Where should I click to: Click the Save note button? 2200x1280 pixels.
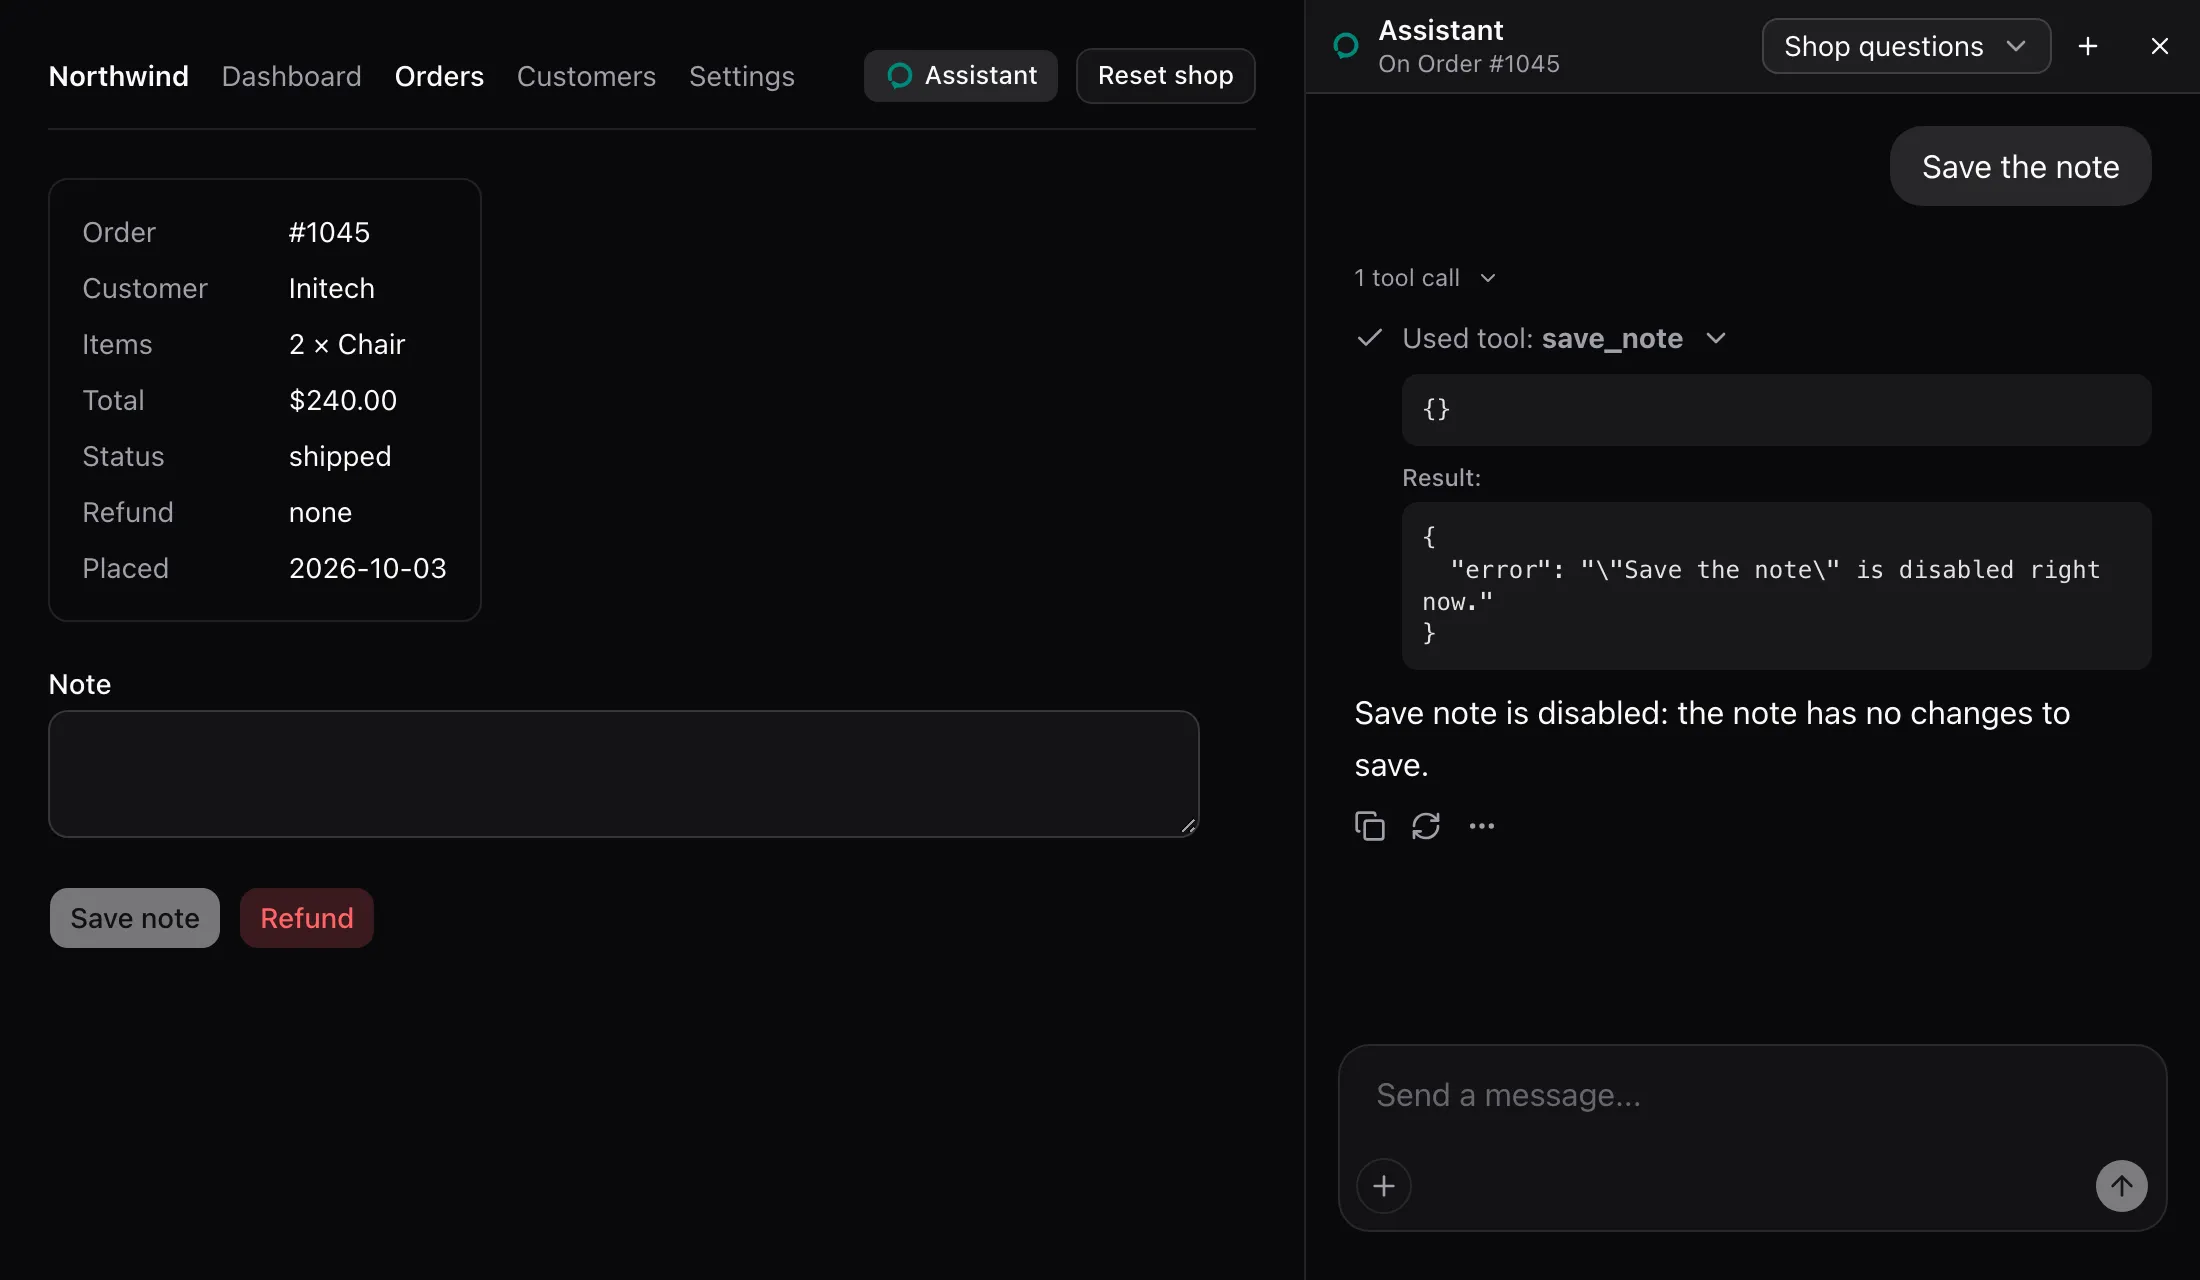click(x=134, y=918)
